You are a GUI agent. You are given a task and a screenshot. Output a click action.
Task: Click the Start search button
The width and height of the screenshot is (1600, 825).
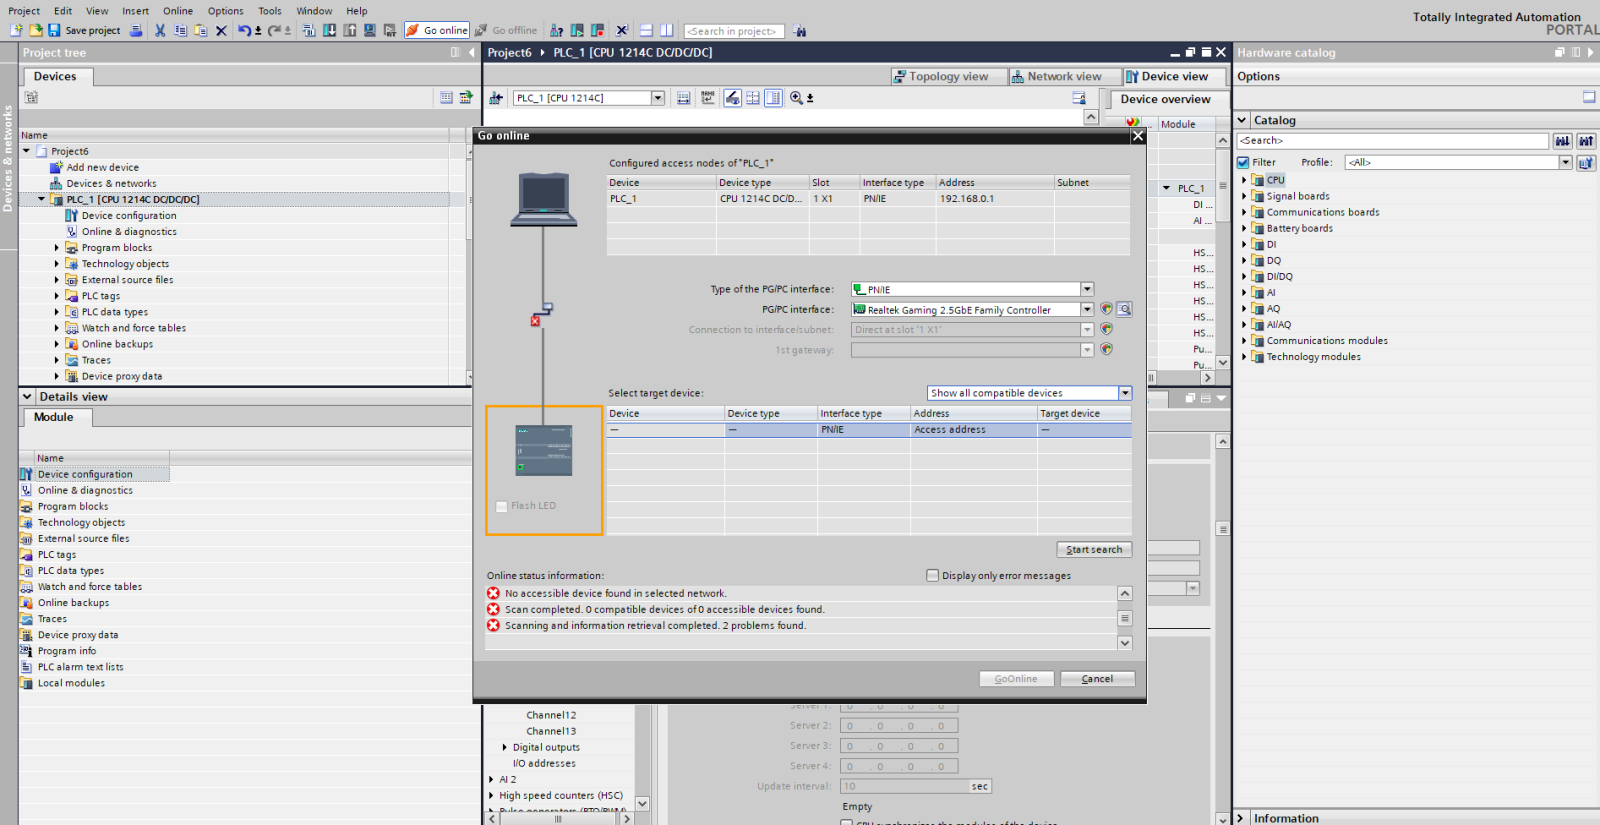1094,549
